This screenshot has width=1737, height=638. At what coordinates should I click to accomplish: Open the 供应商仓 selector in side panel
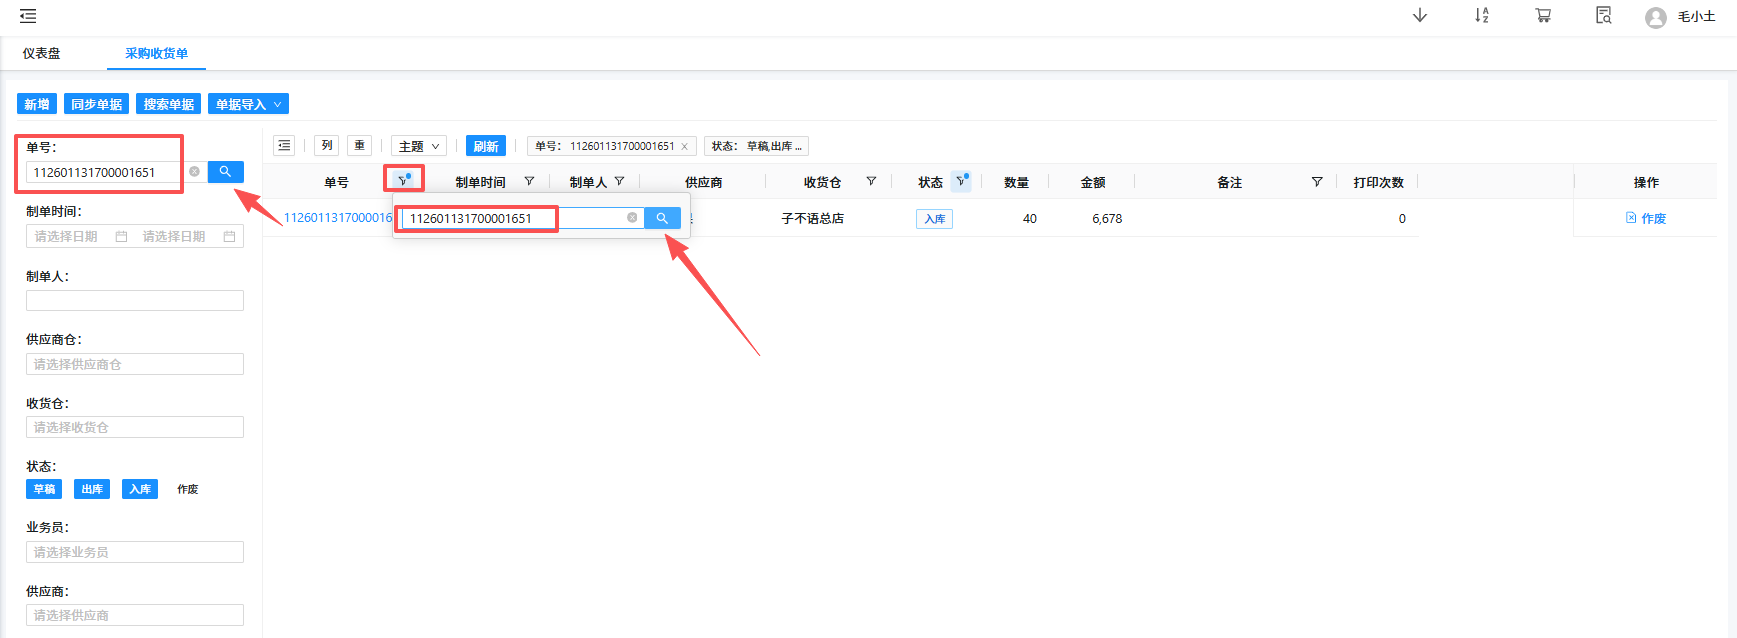click(x=135, y=364)
